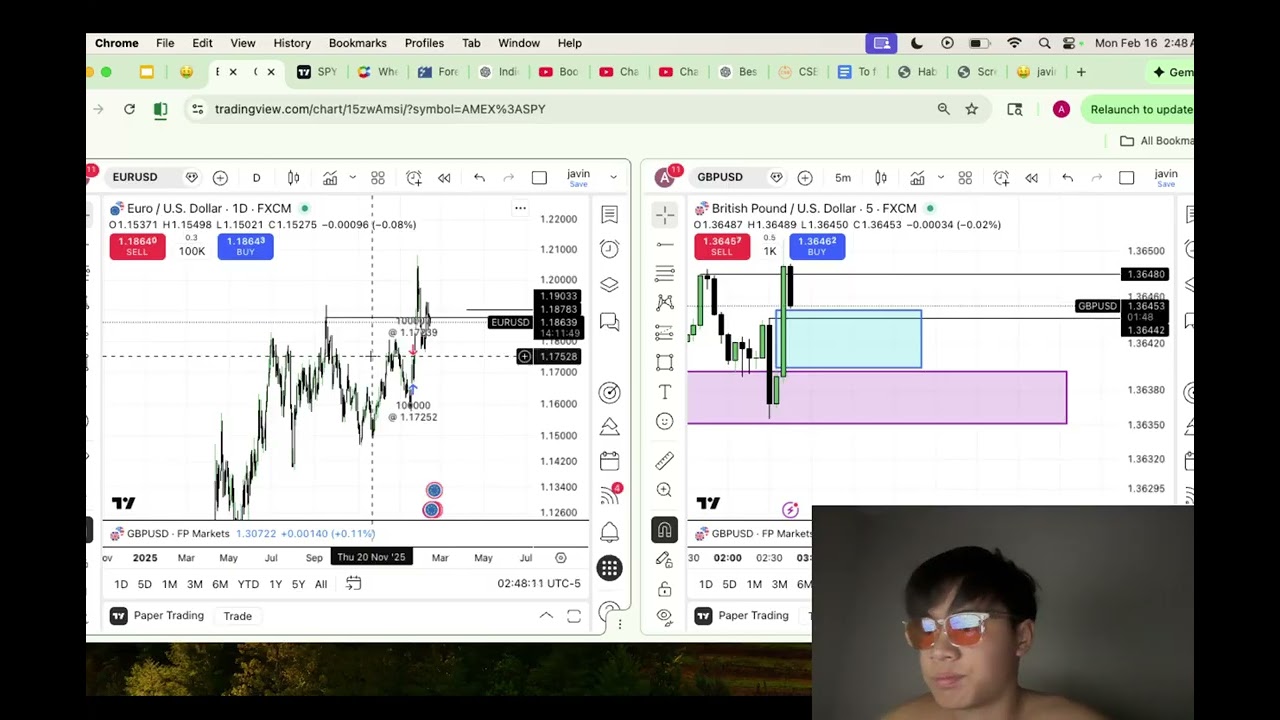The image size is (1280, 720).
Task: Open Indicators on the EURUSD chart
Action: pos(330,178)
